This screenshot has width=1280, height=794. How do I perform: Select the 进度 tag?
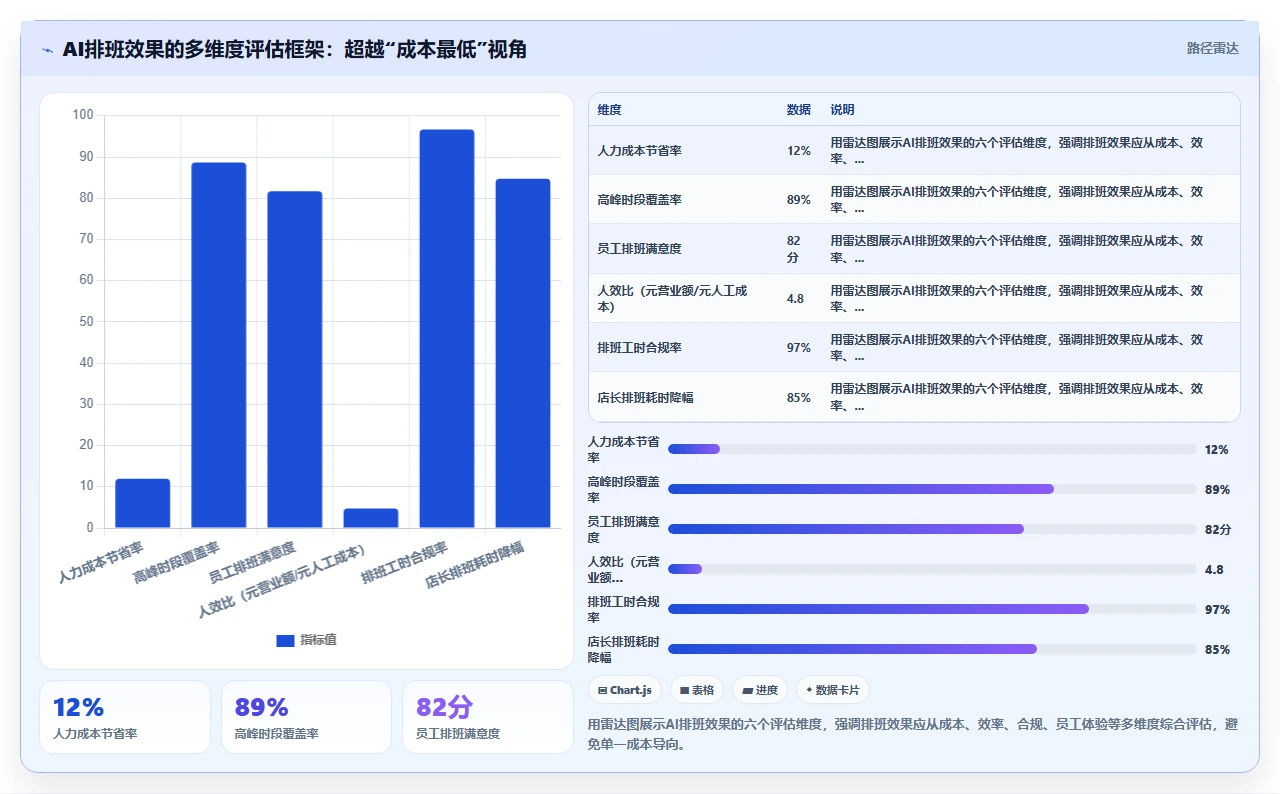(760, 690)
